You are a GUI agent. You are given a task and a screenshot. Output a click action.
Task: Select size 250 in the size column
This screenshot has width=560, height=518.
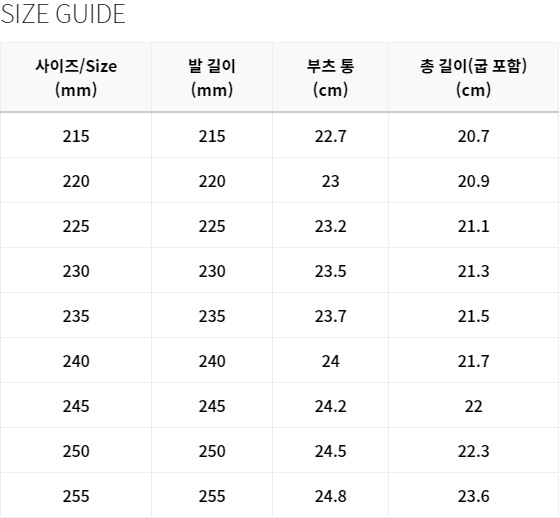click(x=76, y=451)
